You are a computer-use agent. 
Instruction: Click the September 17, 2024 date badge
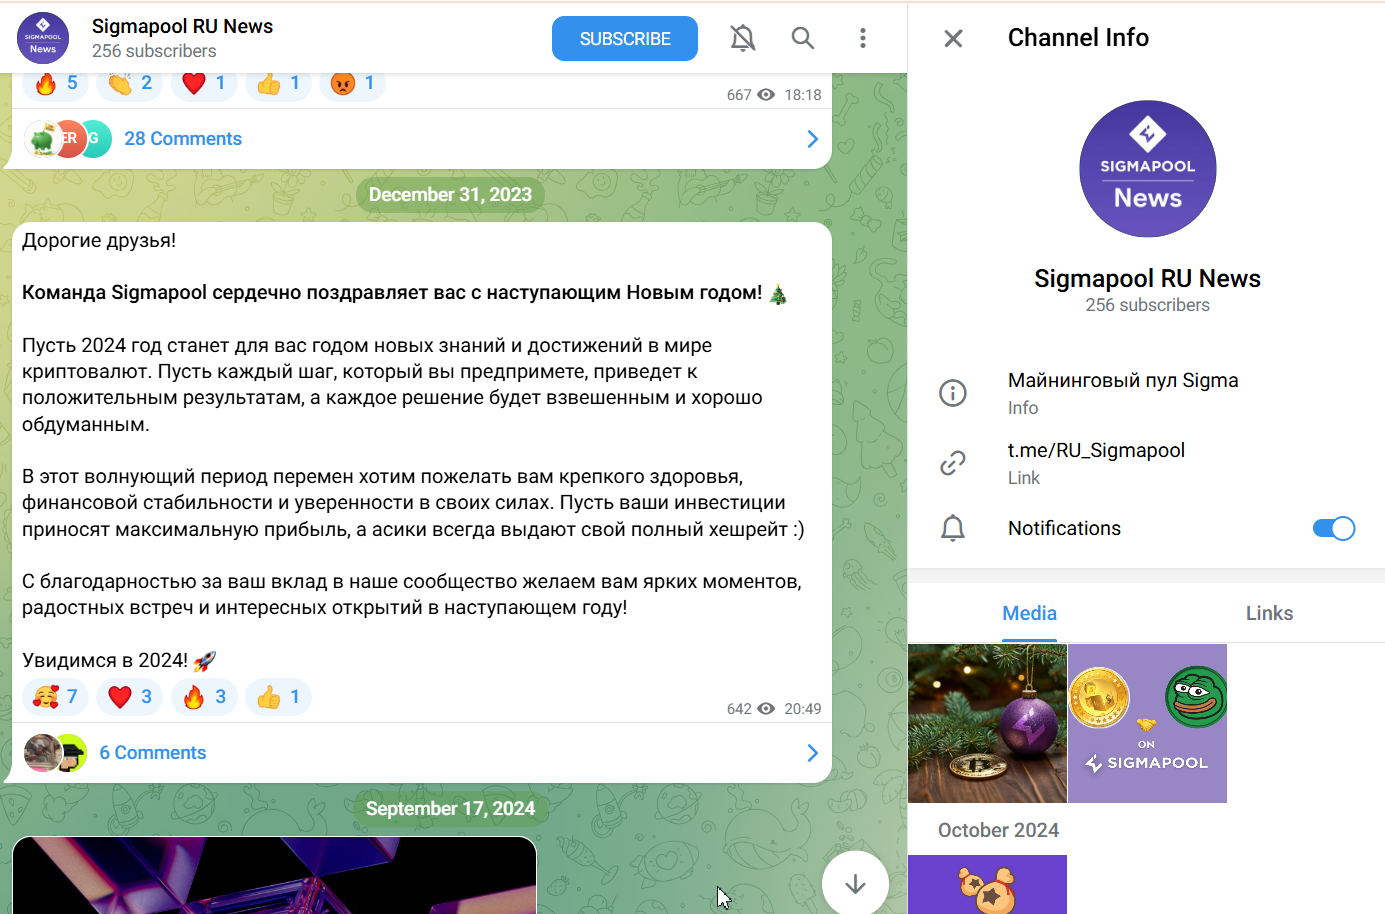click(450, 809)
